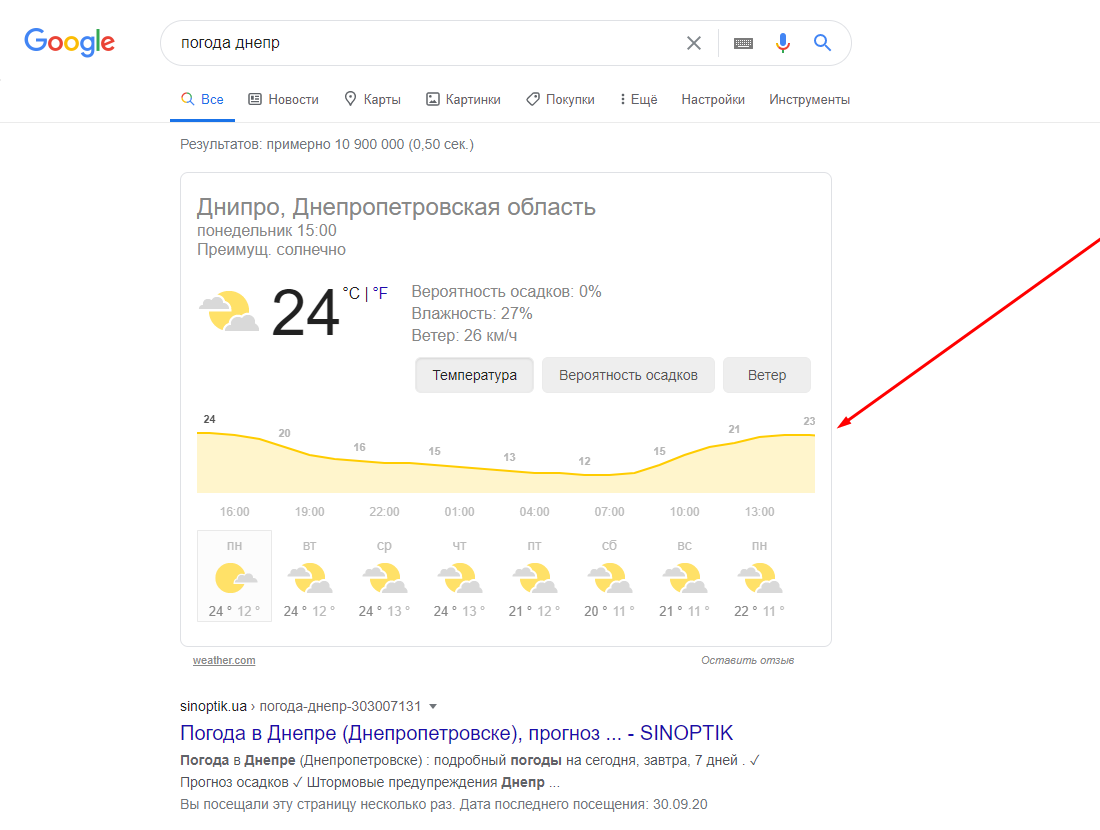Open the on-screen keyboard icon
Image resolution: width=1100 pixels, height=830 pixels.
[x=743, y=43]
